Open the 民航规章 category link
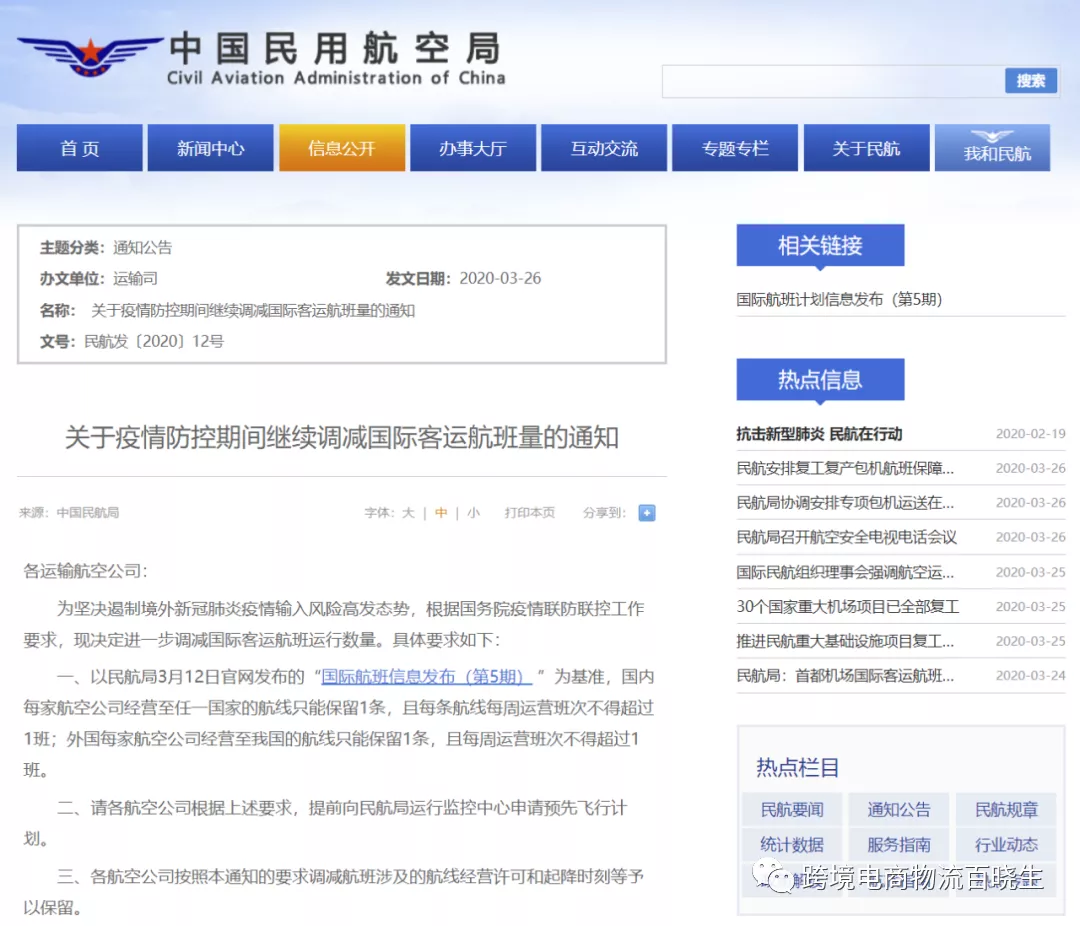1080x926 pixels. [1006, 810]
